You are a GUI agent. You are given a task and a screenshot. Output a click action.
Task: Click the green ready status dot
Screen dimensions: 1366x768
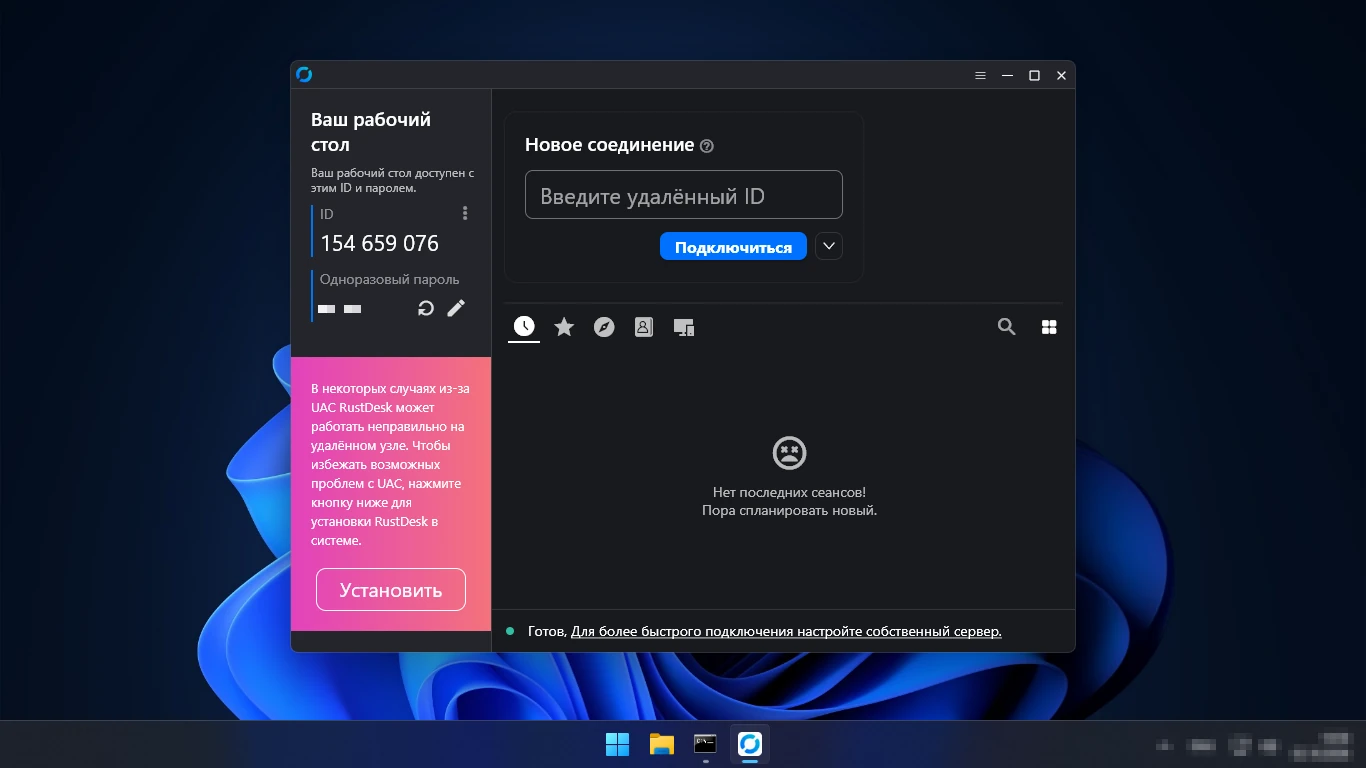coord(510,632)
